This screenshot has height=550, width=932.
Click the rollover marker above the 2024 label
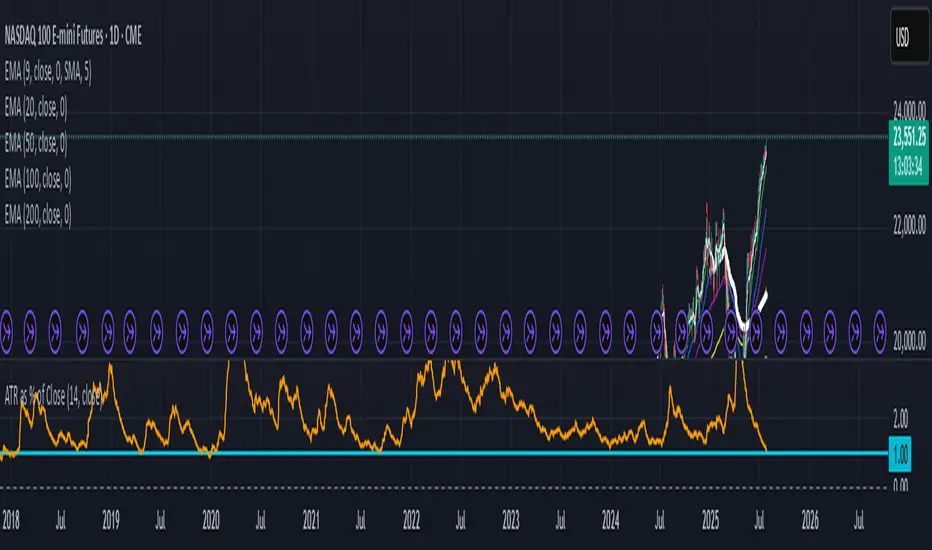(x=606, y=324)
